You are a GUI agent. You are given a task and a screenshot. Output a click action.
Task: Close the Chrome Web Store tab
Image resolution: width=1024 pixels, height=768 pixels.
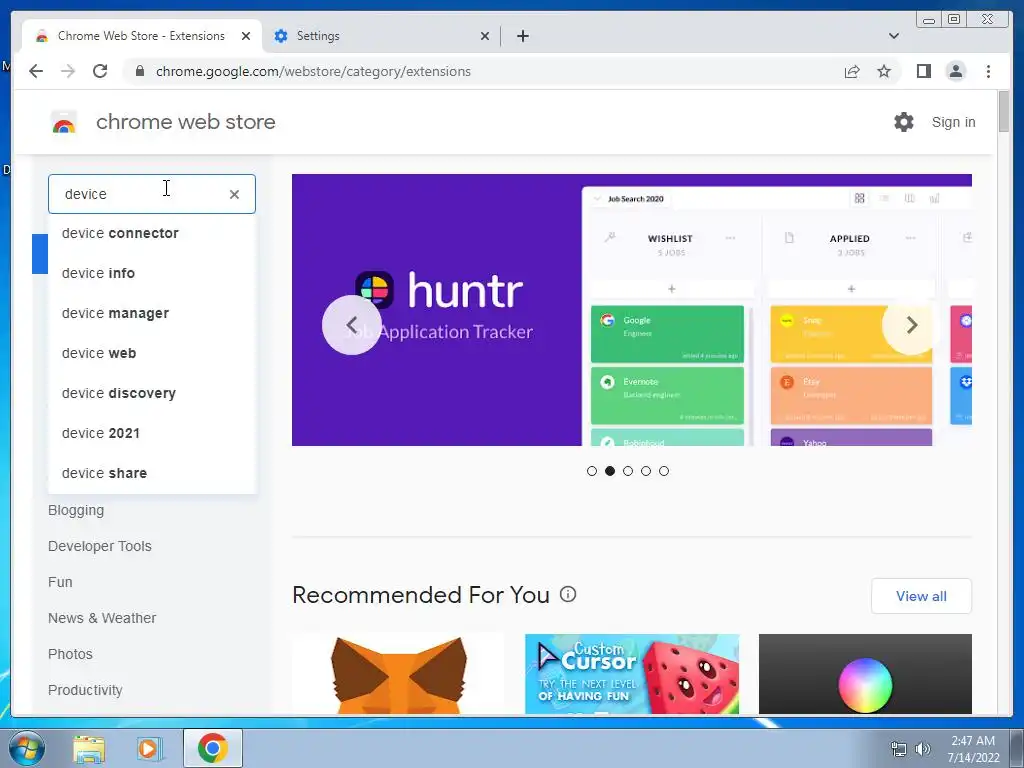pyautogui.click(x=246, y=36)
